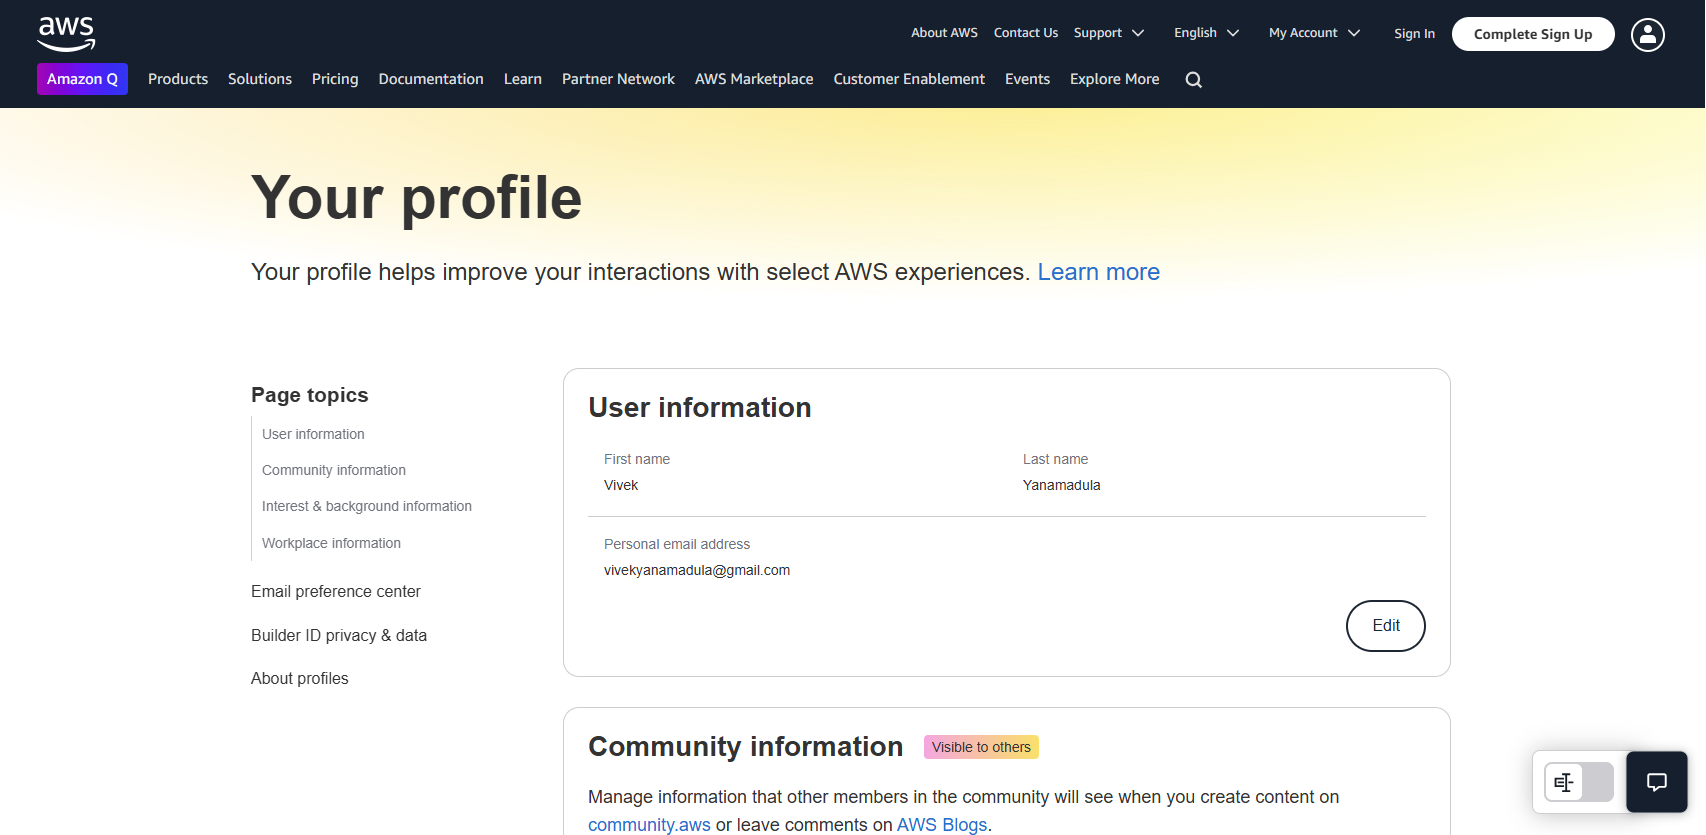Click the Visible to others badge

pyautogui.click(x=981, y=747)
